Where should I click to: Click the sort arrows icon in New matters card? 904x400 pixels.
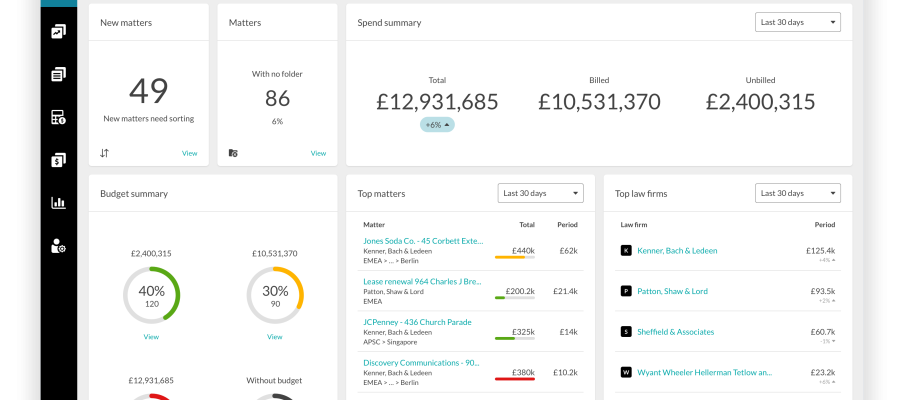click(104, 153)
